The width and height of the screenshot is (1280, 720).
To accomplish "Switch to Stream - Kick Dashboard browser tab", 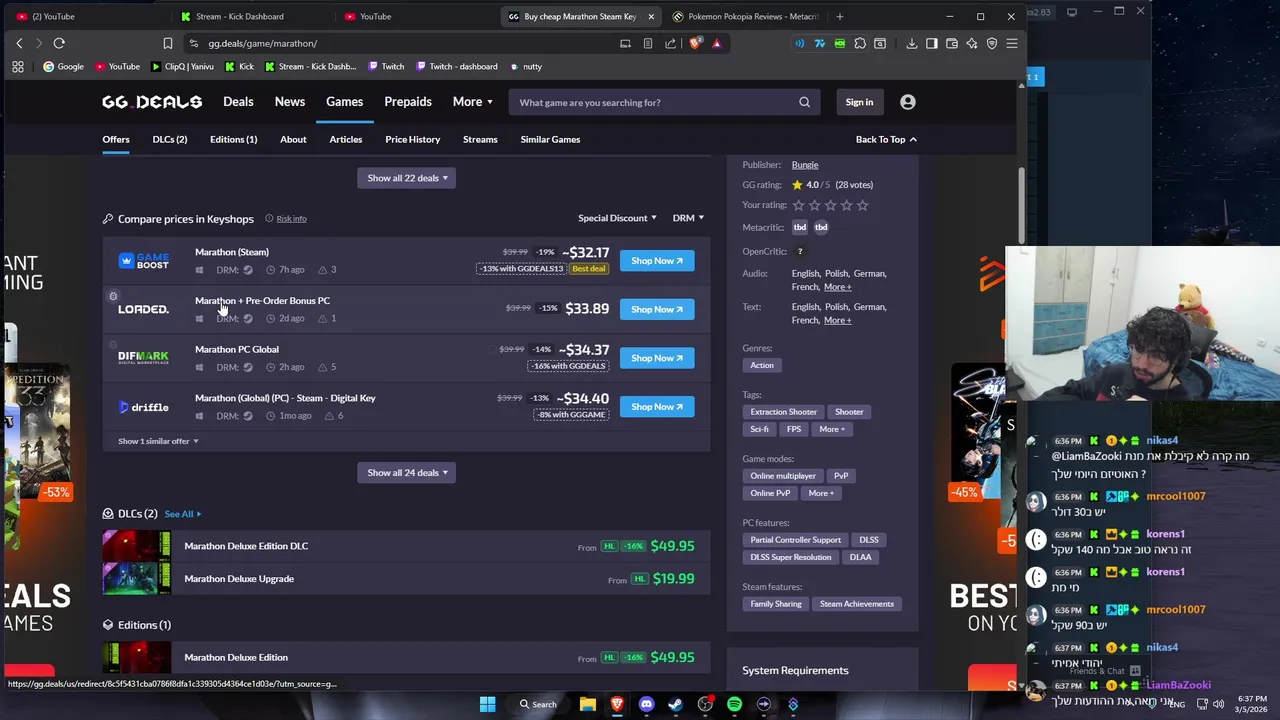I will click(240, 16).
